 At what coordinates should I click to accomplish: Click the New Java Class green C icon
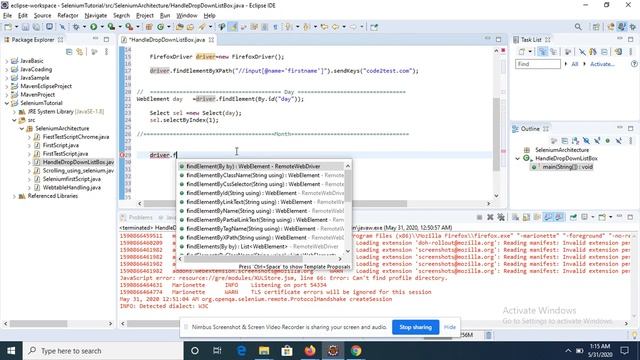pos(160,27)
